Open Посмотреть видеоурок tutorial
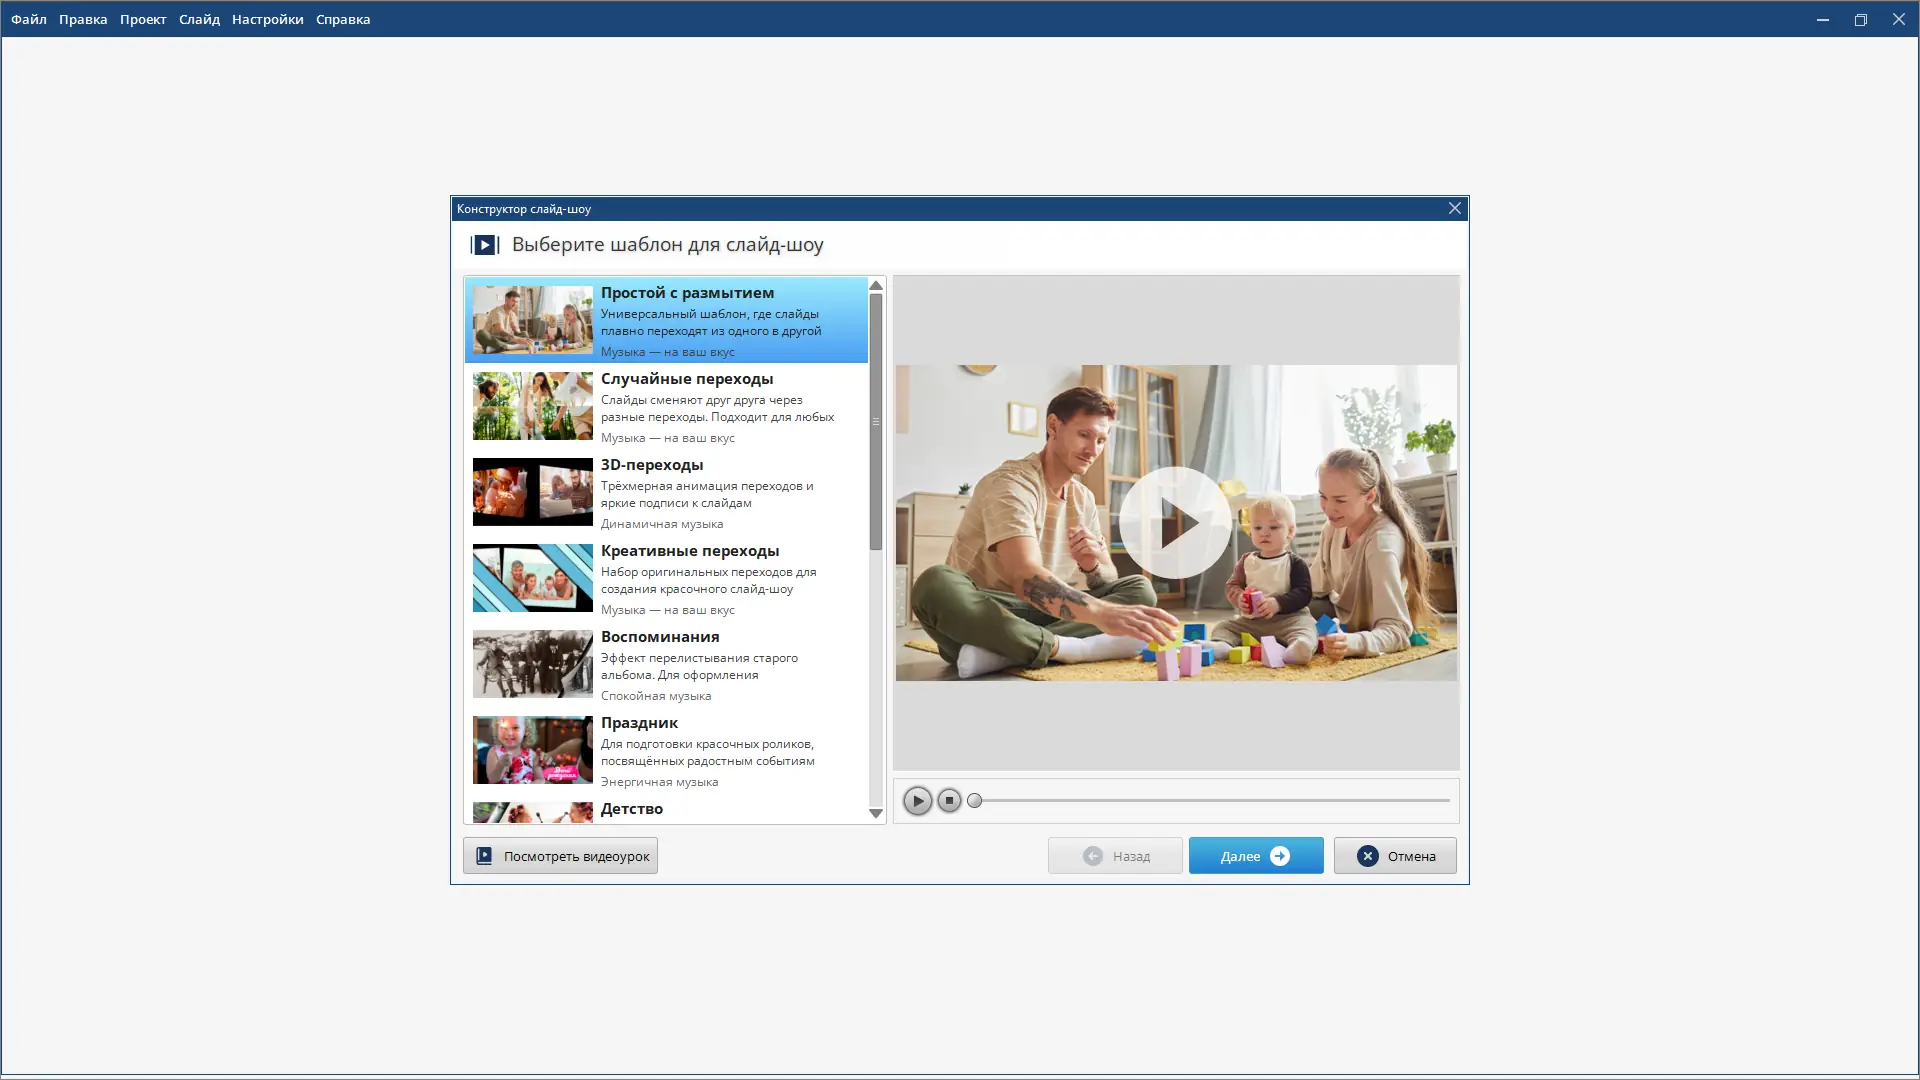Screen dimensions: 1920x1080 tap(560, 856)
